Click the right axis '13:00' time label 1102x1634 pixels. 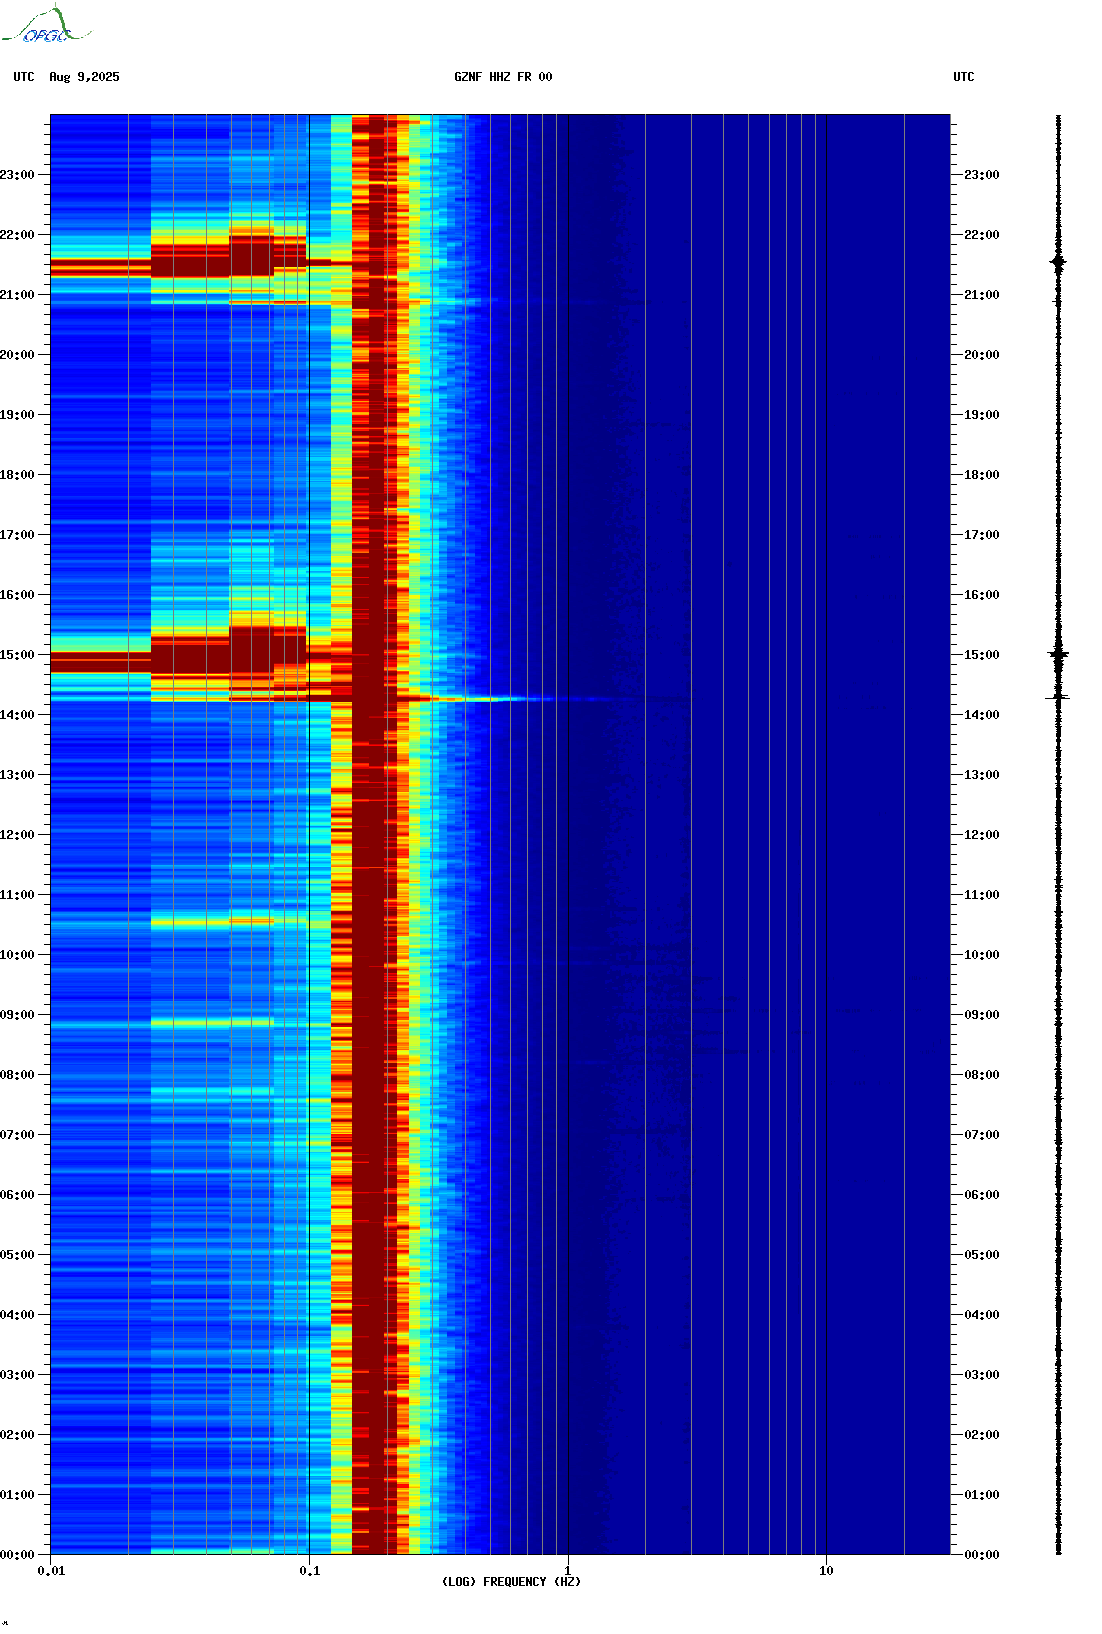coord(981,775)
